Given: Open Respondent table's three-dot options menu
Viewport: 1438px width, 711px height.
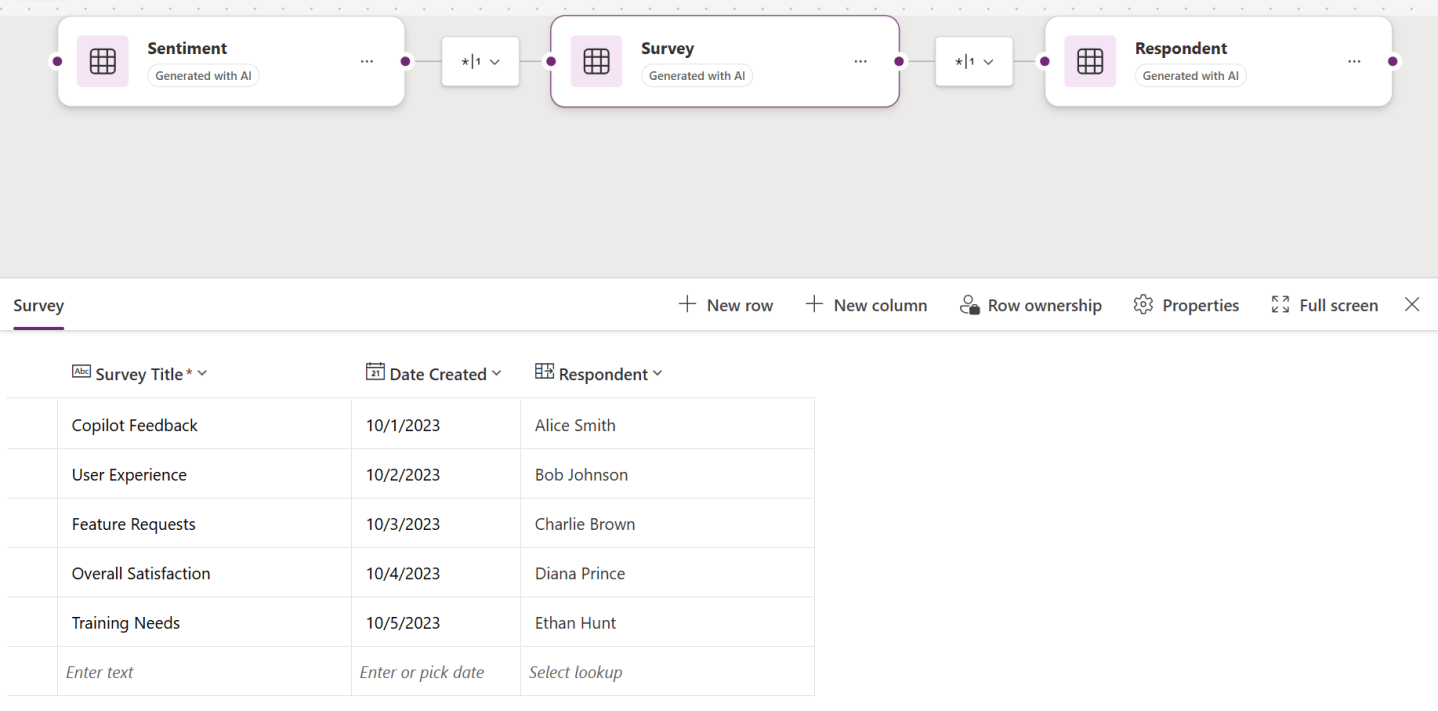Looking at the screenshot, I should pyautogui.click(x=1354, y=61).
